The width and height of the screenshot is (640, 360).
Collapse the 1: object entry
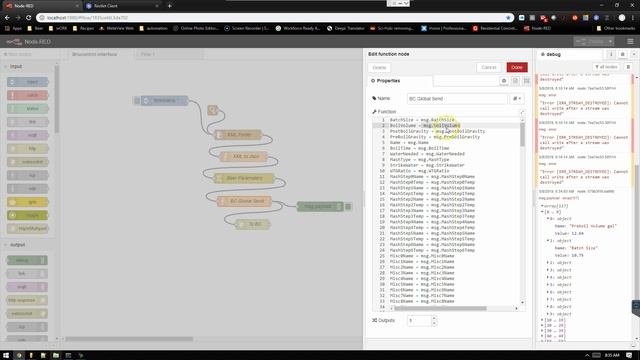coord(548,241)
